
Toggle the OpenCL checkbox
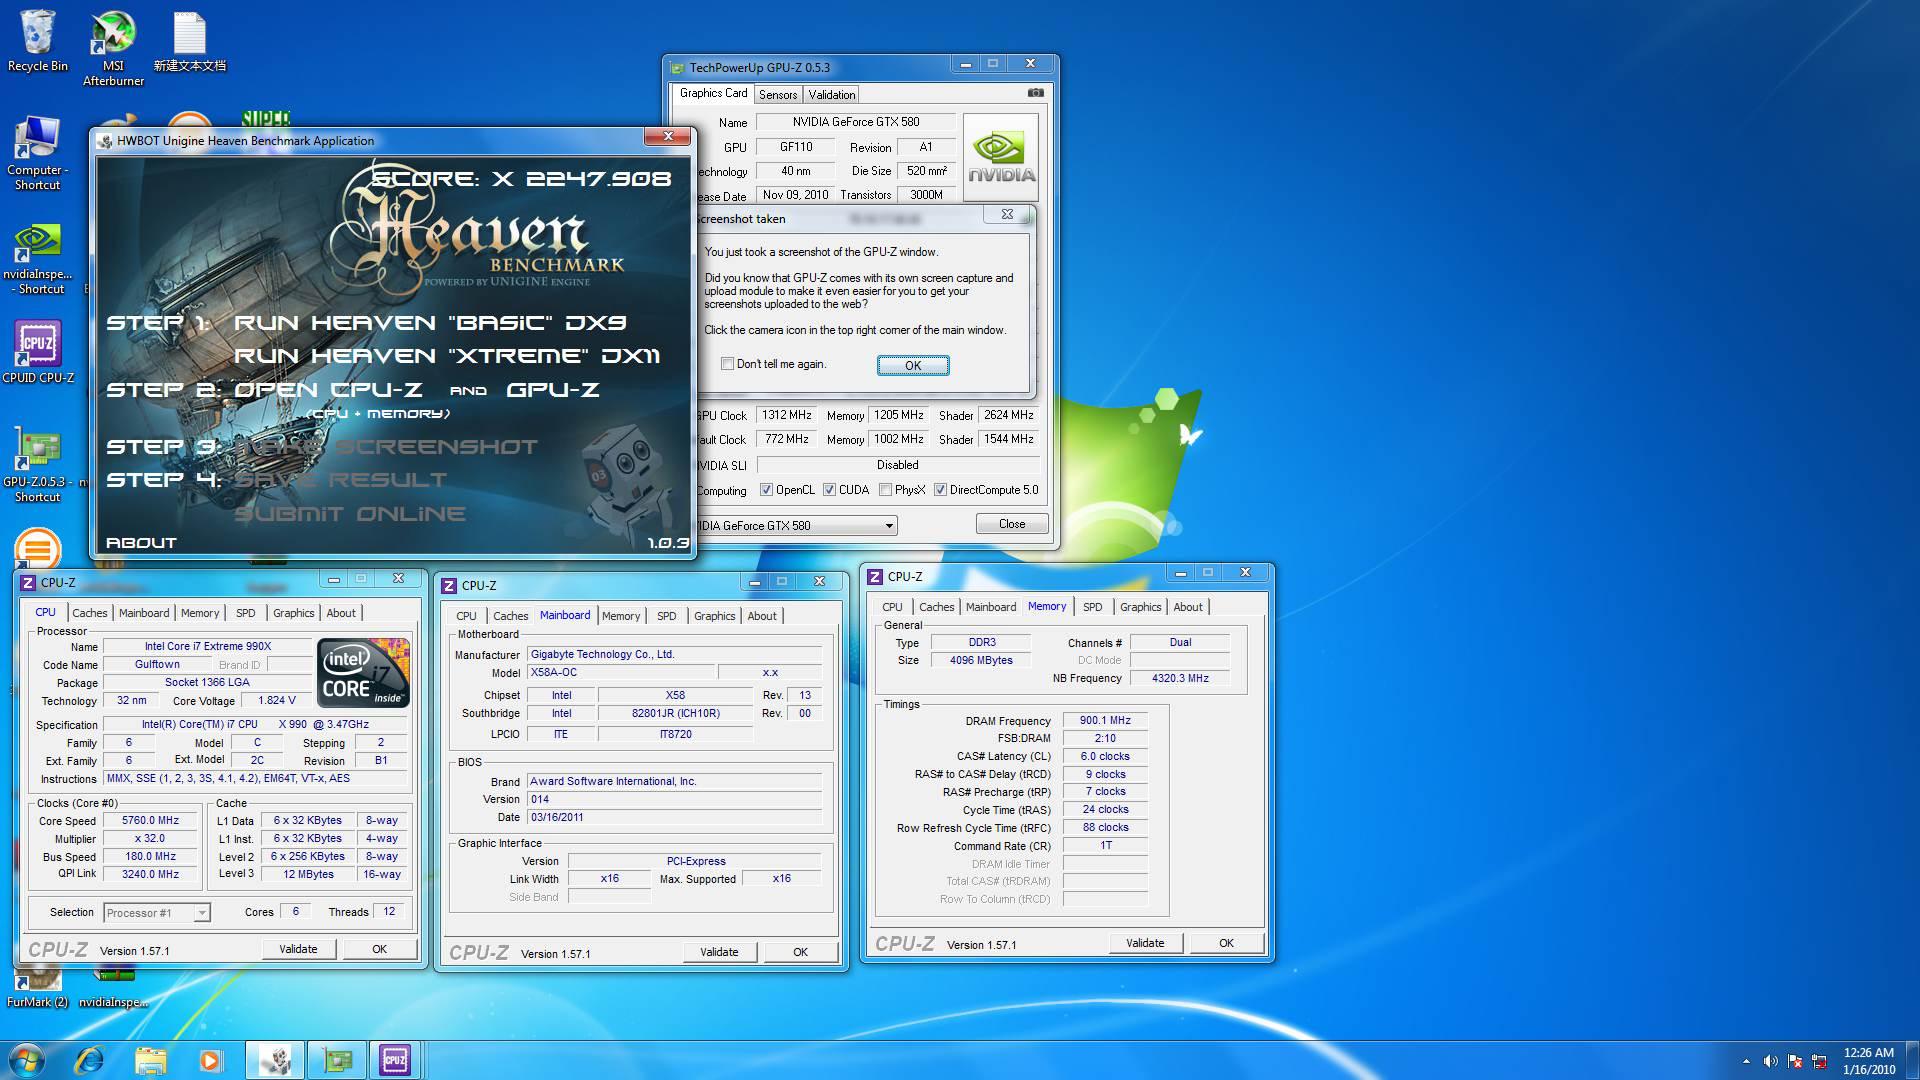point(766,490)
